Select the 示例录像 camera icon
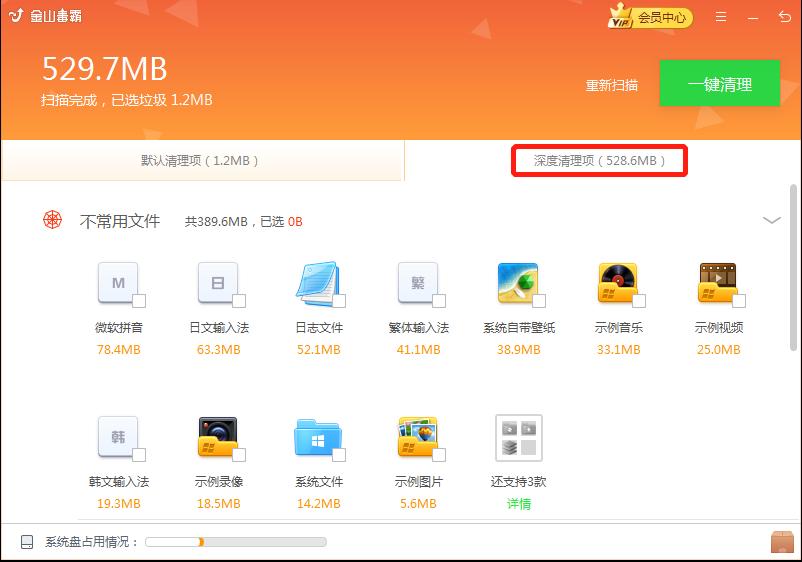The width and height of the screenshot is (802, 562). point(218,436)
